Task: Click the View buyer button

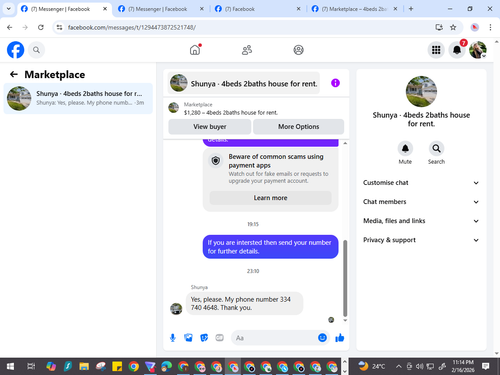Action: (x=210, y=127)
